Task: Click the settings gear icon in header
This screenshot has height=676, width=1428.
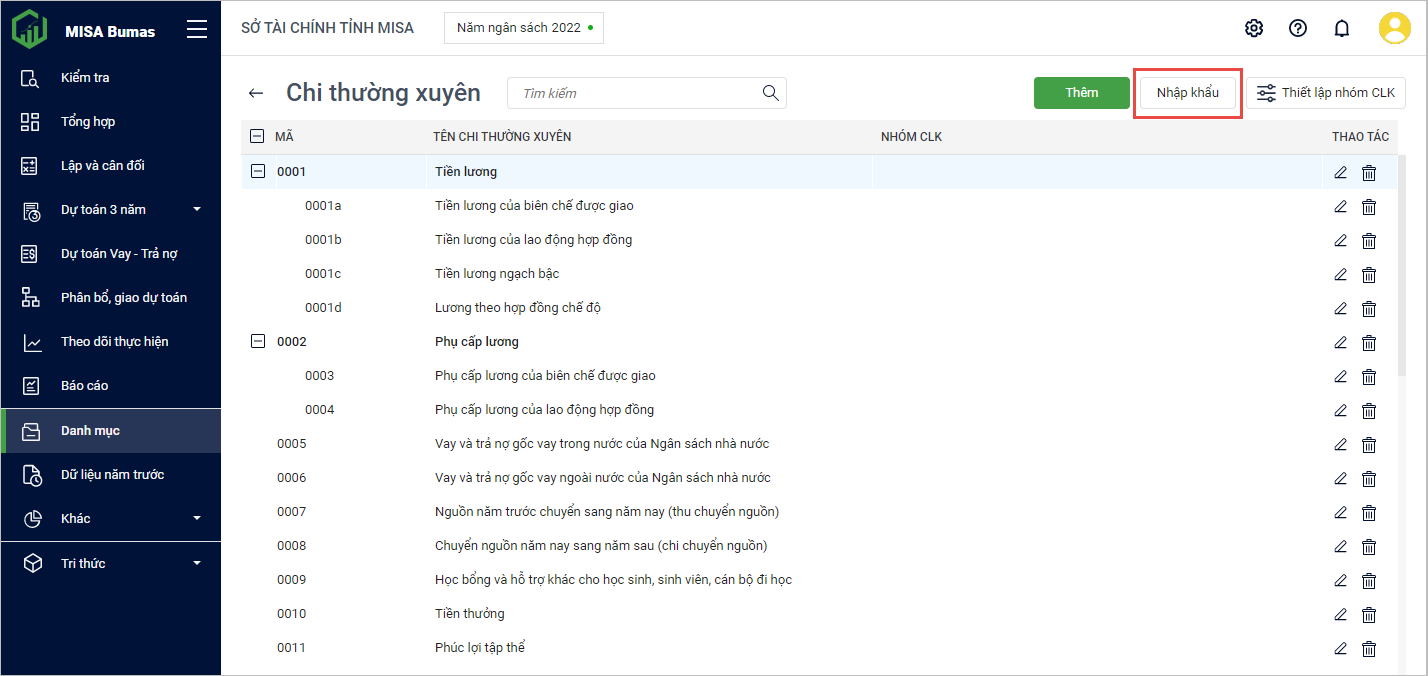Action: tap(1253, 28)
